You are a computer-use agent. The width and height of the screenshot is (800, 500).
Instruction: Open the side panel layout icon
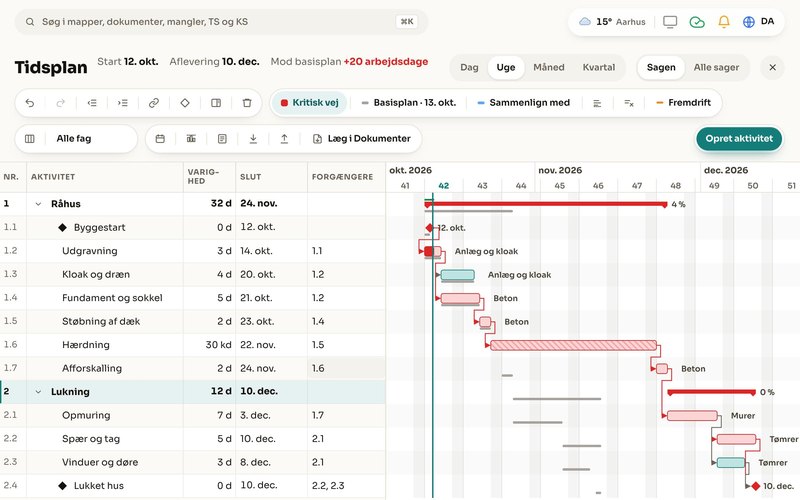[216, 103]
